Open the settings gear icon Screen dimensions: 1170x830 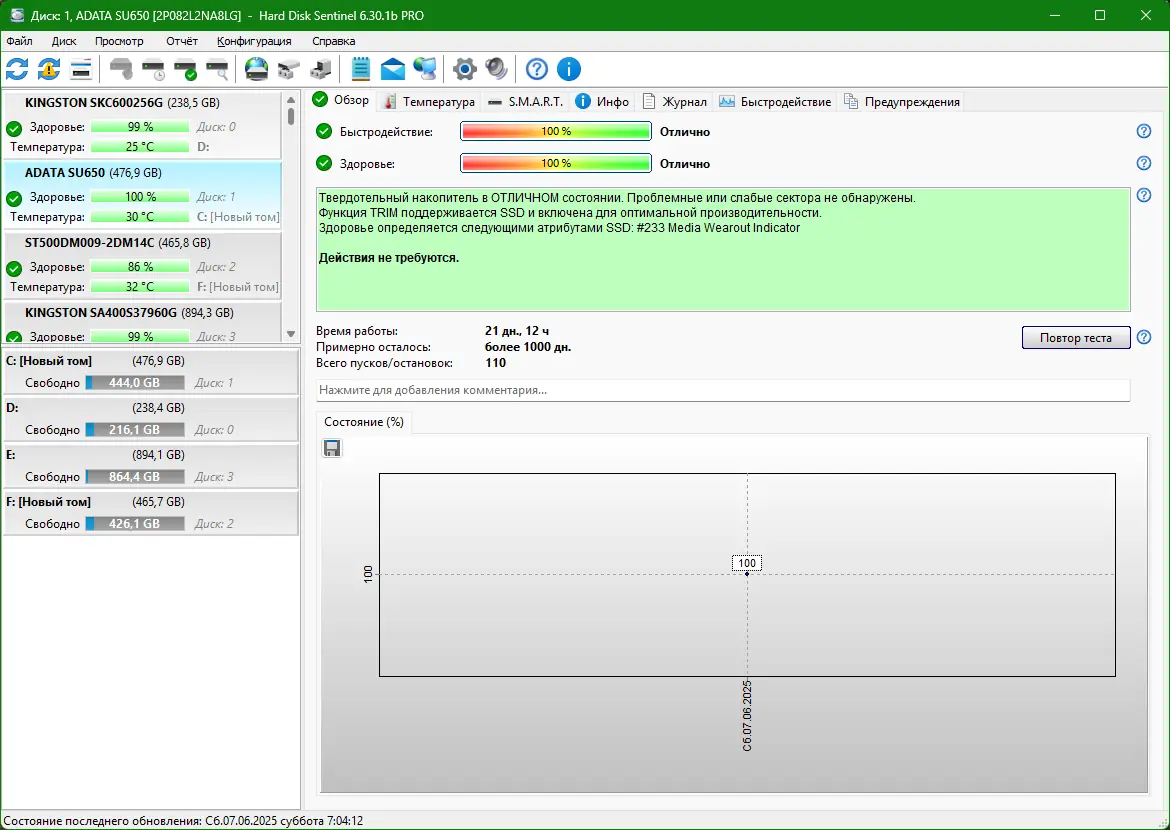[x=464, y=69]
